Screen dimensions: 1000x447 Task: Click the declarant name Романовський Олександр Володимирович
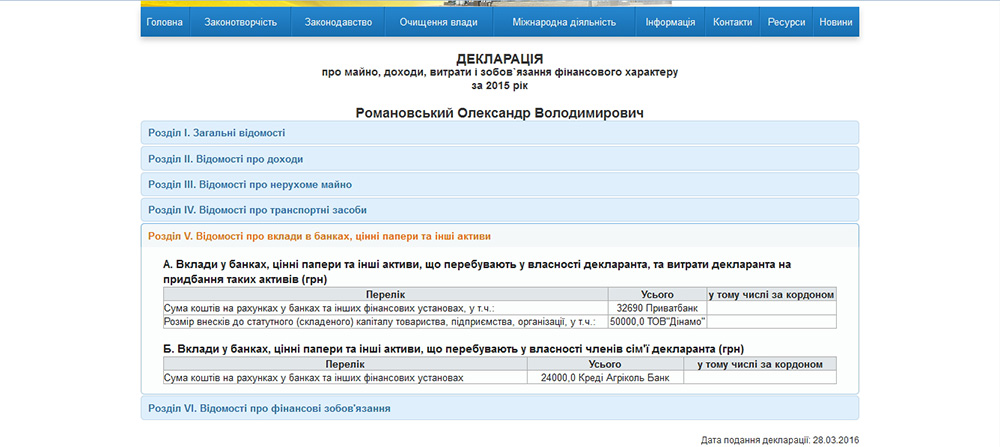click(x=499, y=113)
